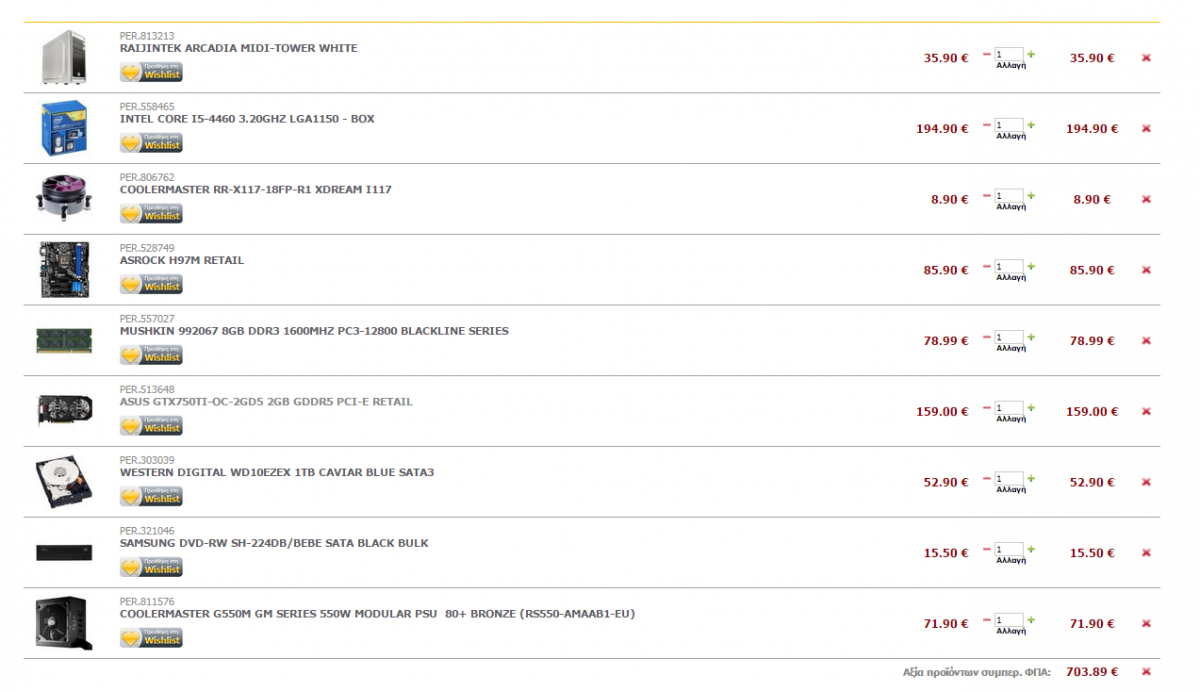Click Αλλαγή under Coolermaster XDream quantity
Image resolution: width=1200 pixels, height=692 pixels.
point(1010,207)
